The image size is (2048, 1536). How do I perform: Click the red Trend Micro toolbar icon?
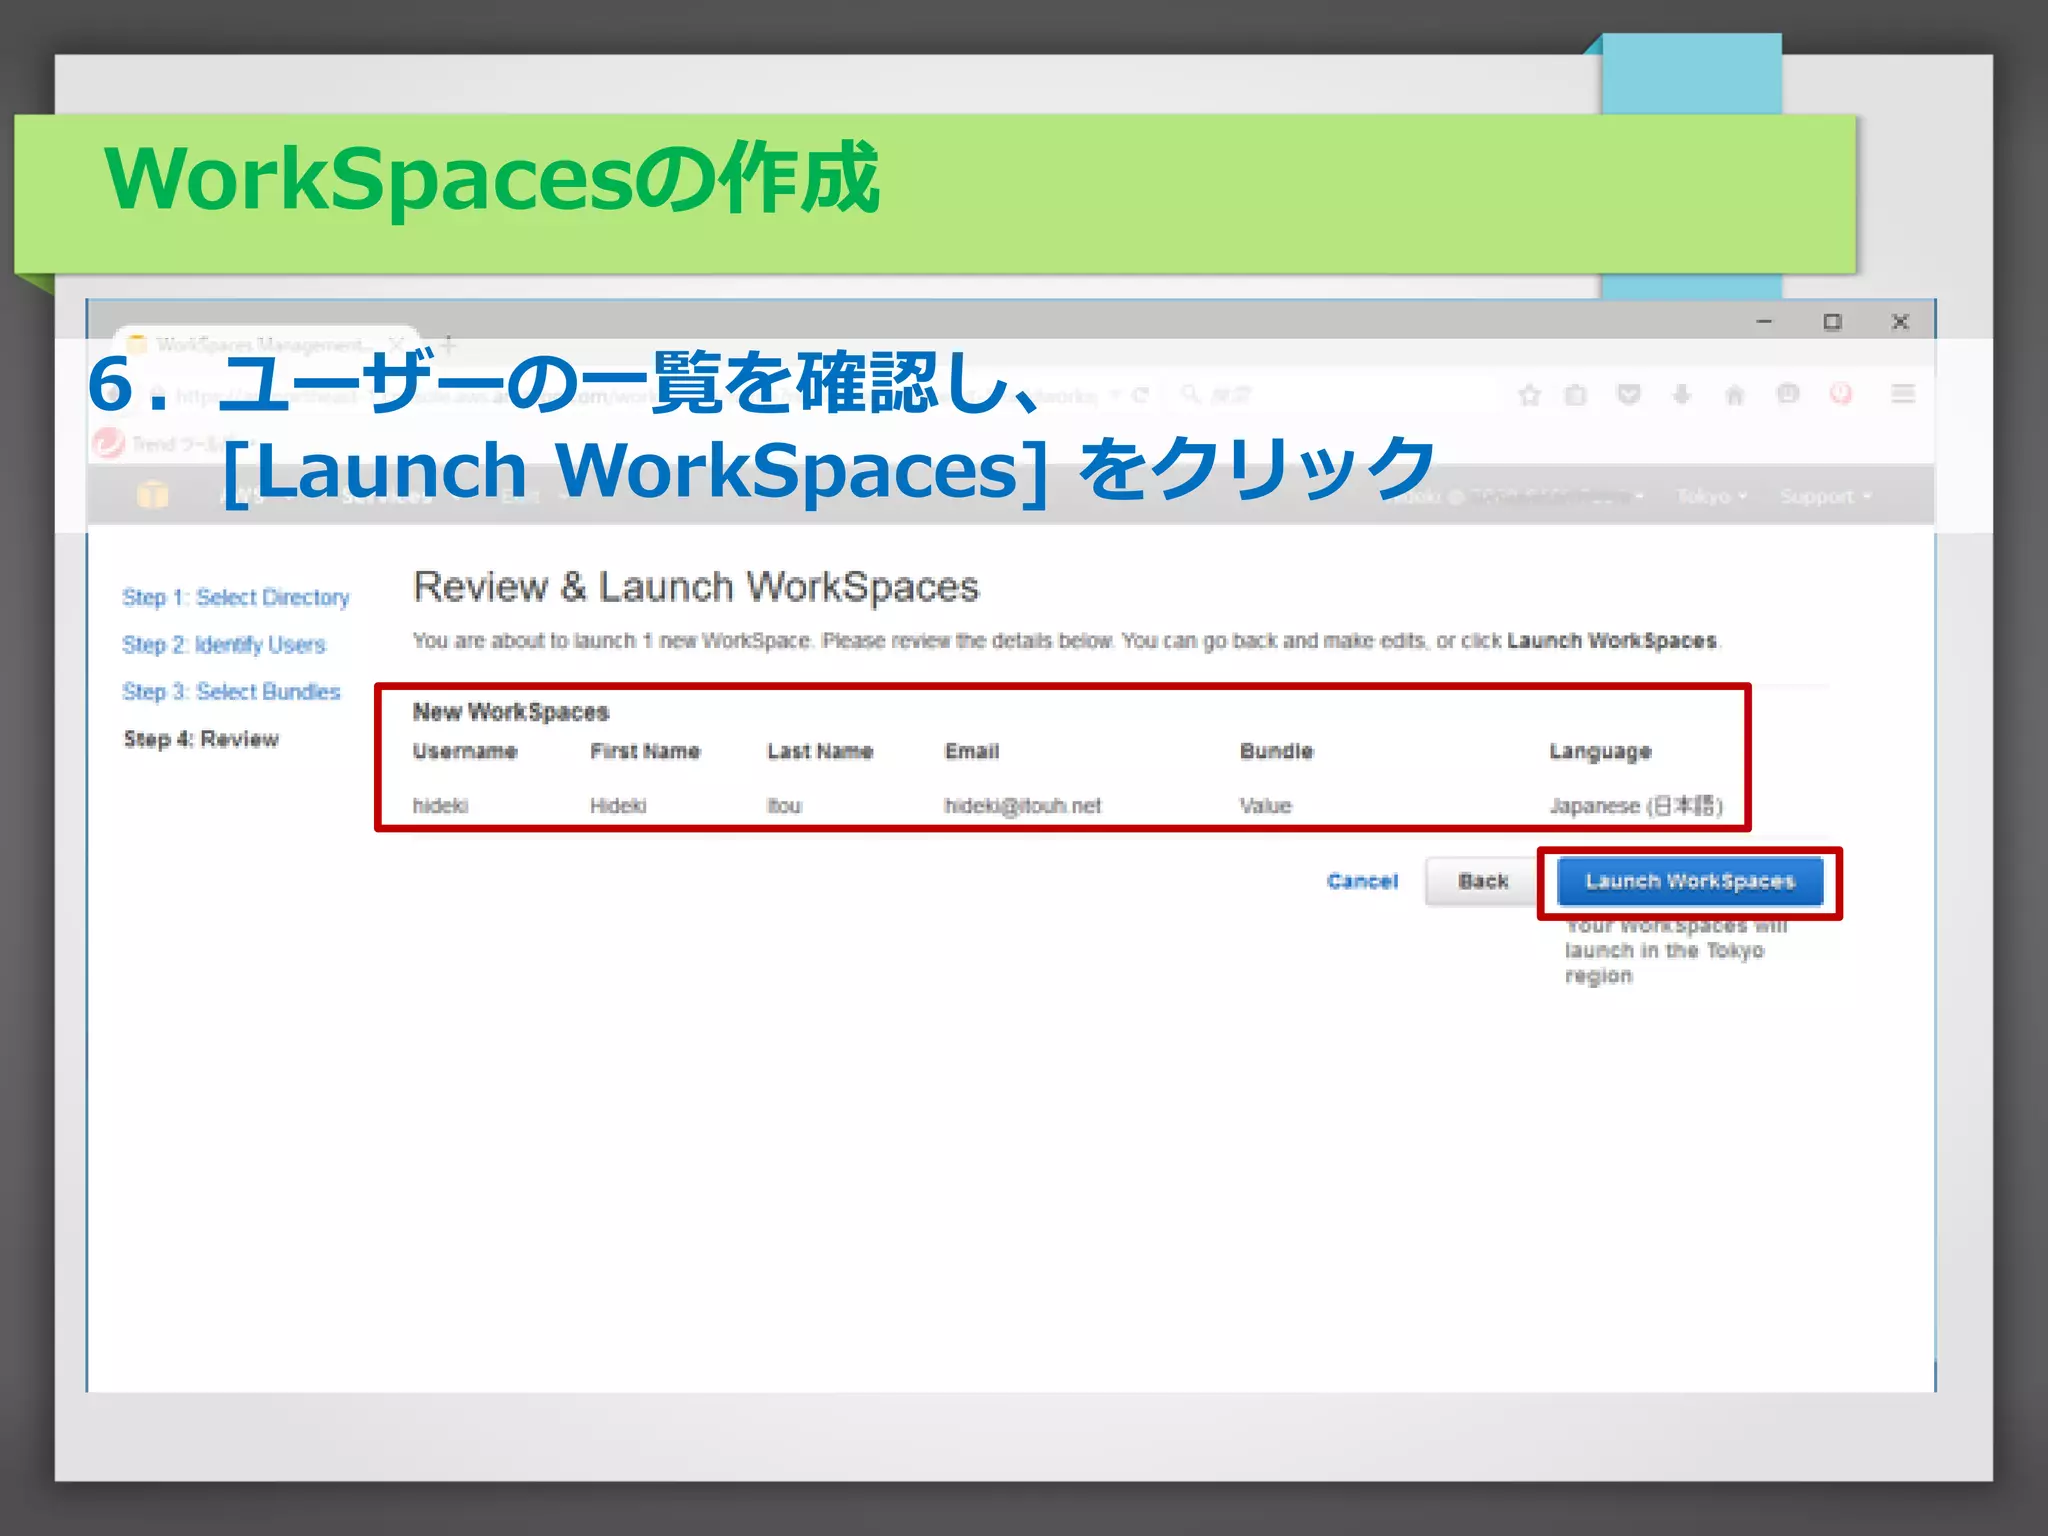(x=1841, y=394)
